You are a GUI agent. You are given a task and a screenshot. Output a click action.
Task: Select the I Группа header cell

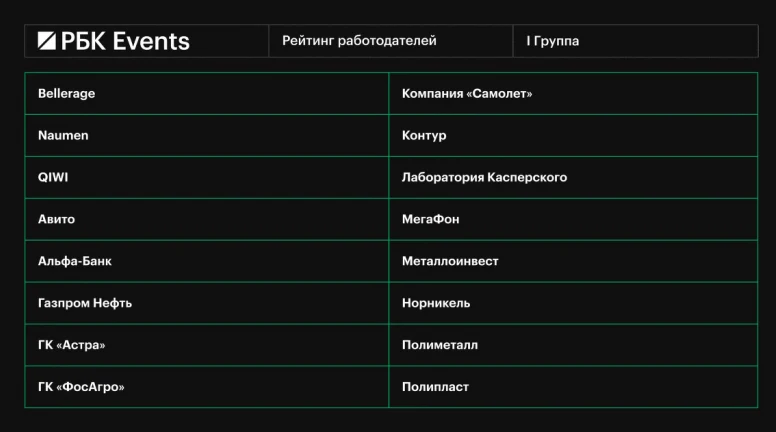click(635, 41)
